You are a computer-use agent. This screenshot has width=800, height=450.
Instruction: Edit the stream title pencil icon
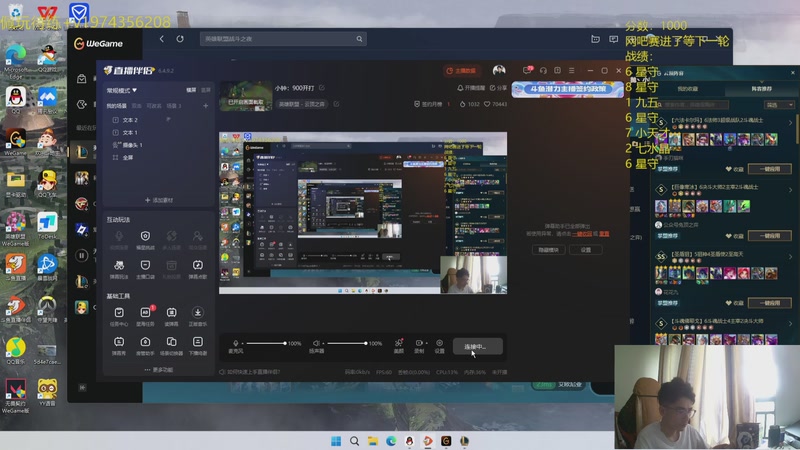point(322,88)
